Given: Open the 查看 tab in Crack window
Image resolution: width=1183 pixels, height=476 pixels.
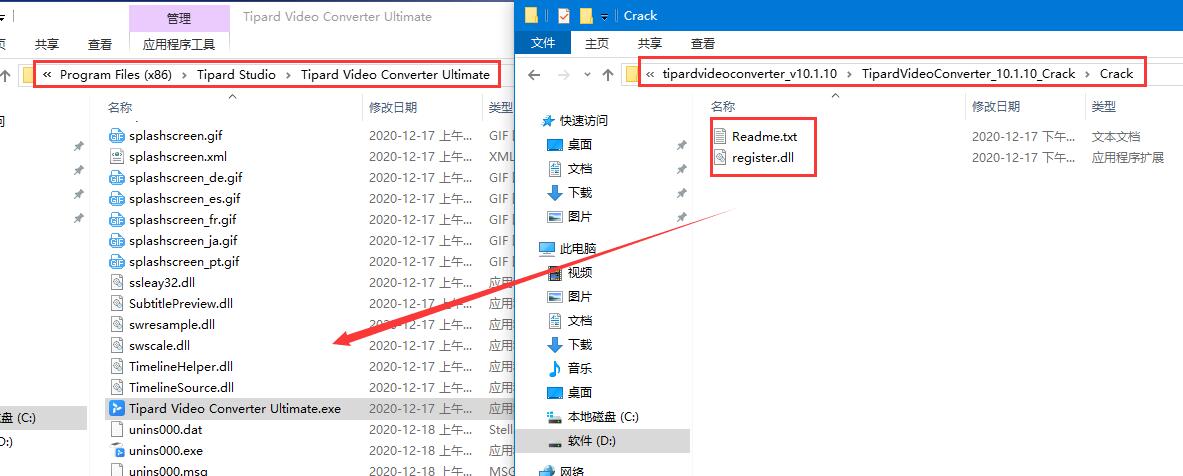Looking at the screenshot, I should pyautogui.click(x=702, y=44).
